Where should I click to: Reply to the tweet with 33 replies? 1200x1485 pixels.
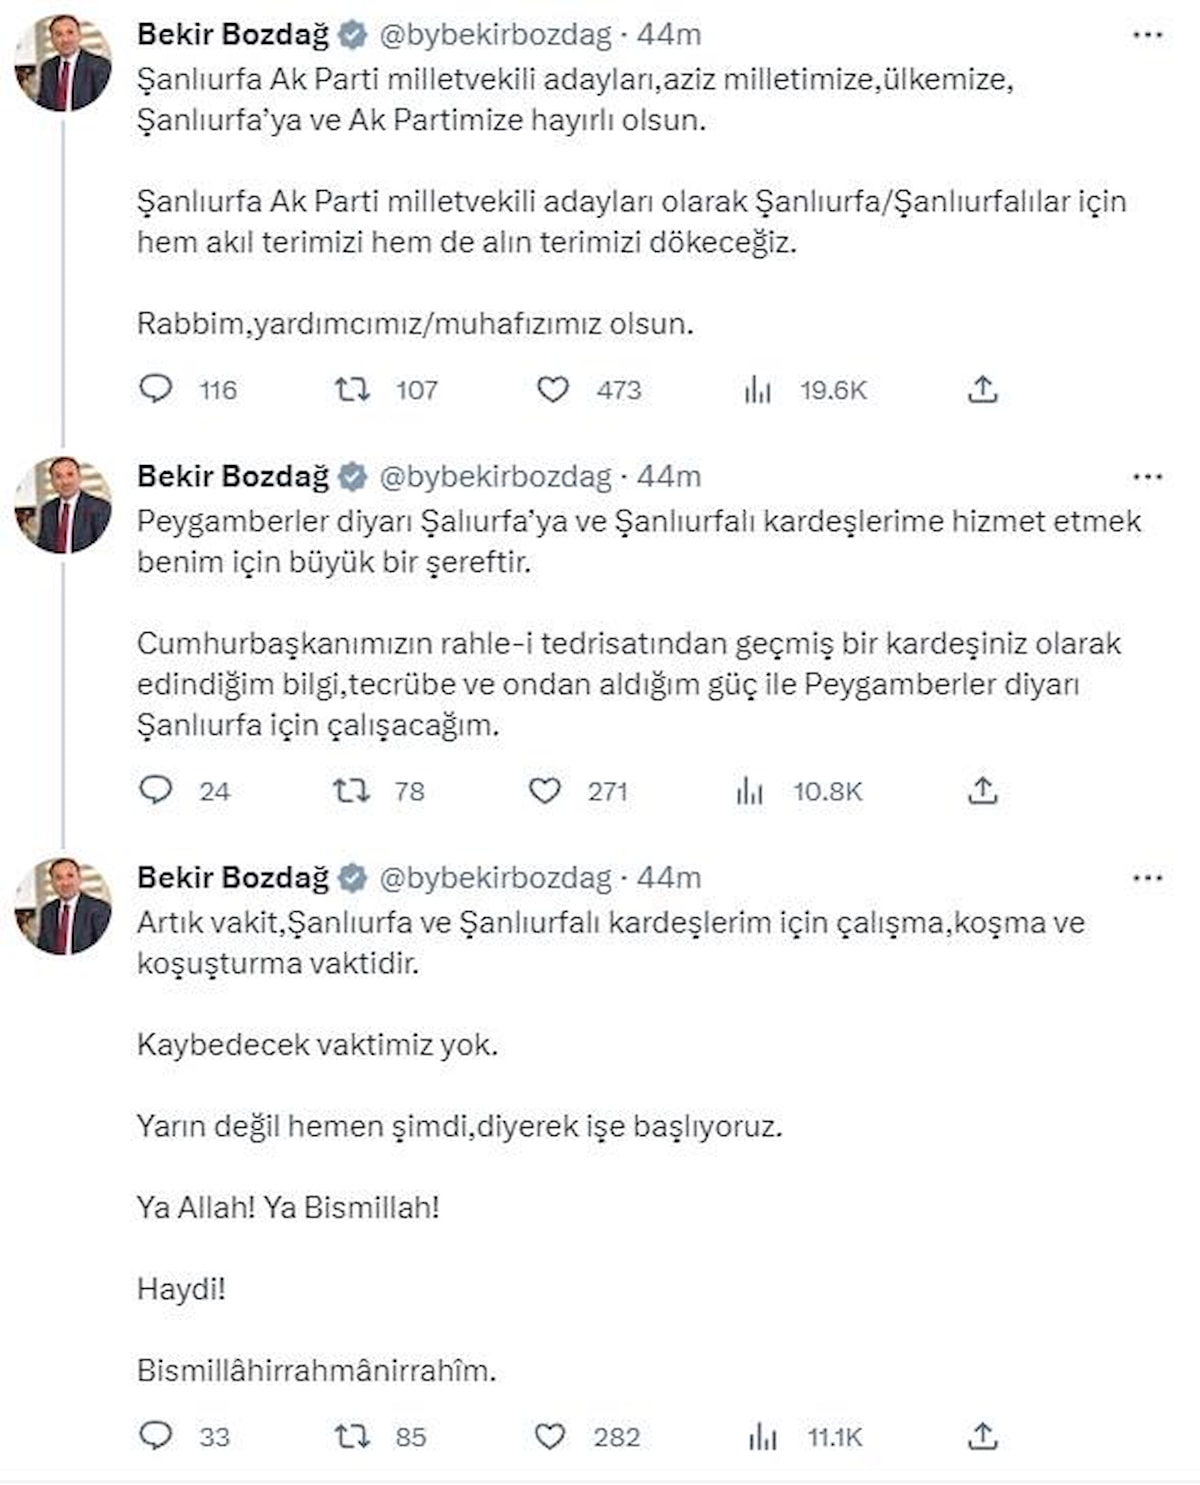(156, 1436)
